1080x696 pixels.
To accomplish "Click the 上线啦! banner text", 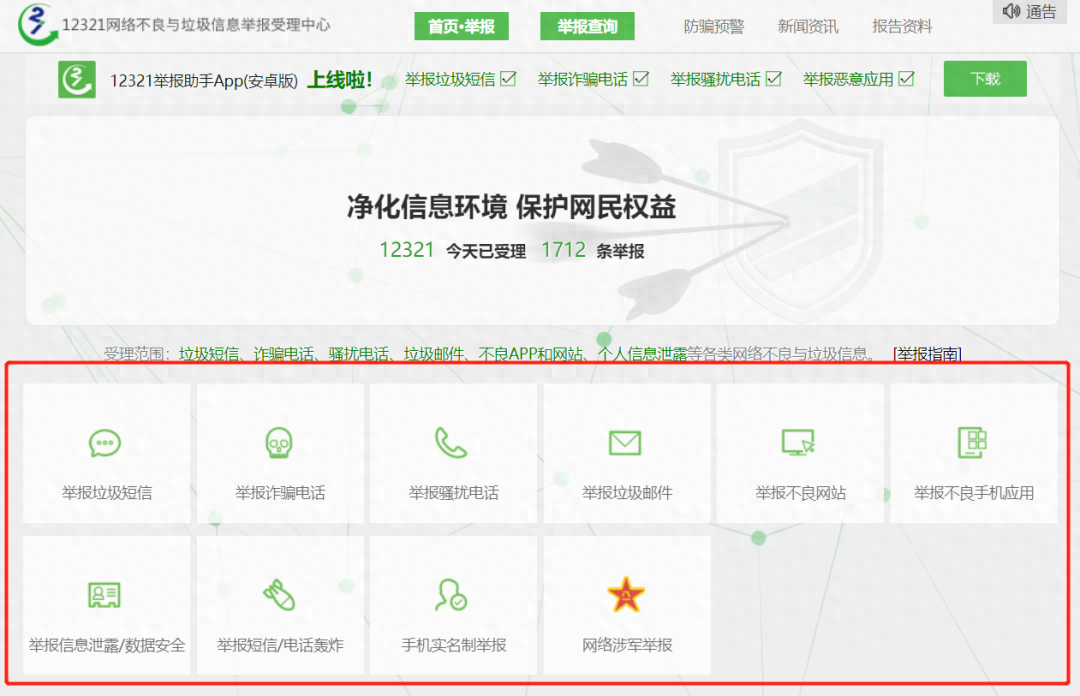I will (x=340, y=80).
